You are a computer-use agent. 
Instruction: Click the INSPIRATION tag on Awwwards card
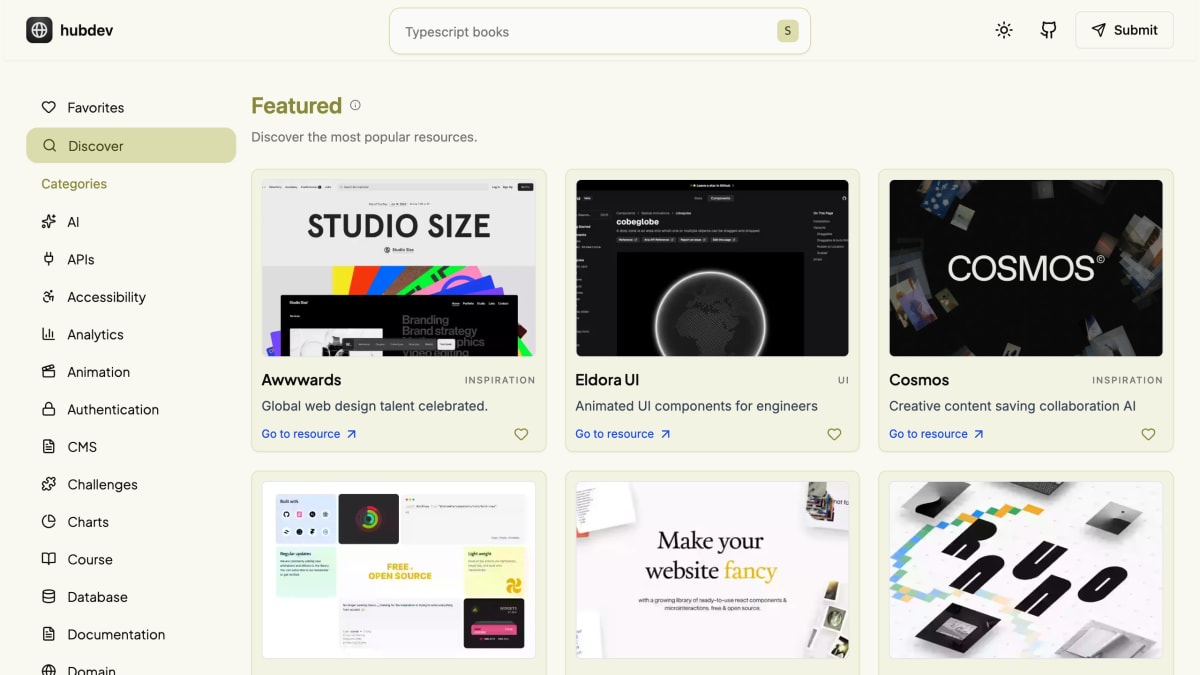pyautogui.click(x=500, y=380)
